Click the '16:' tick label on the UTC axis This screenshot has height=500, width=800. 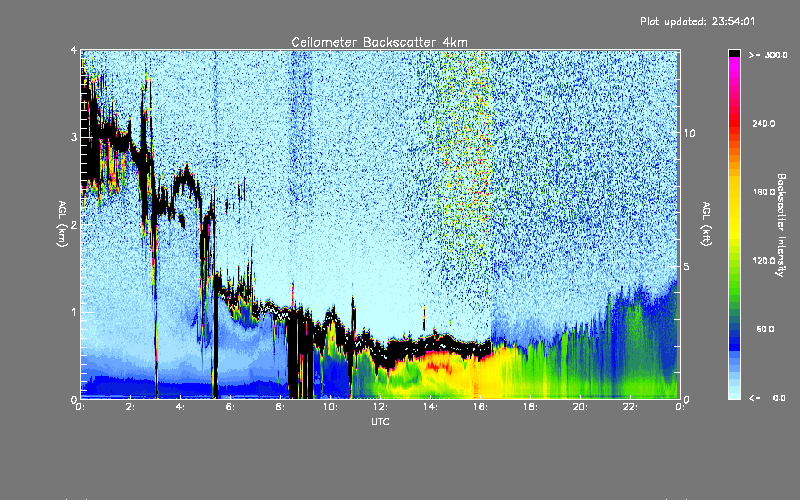point(480,407)
